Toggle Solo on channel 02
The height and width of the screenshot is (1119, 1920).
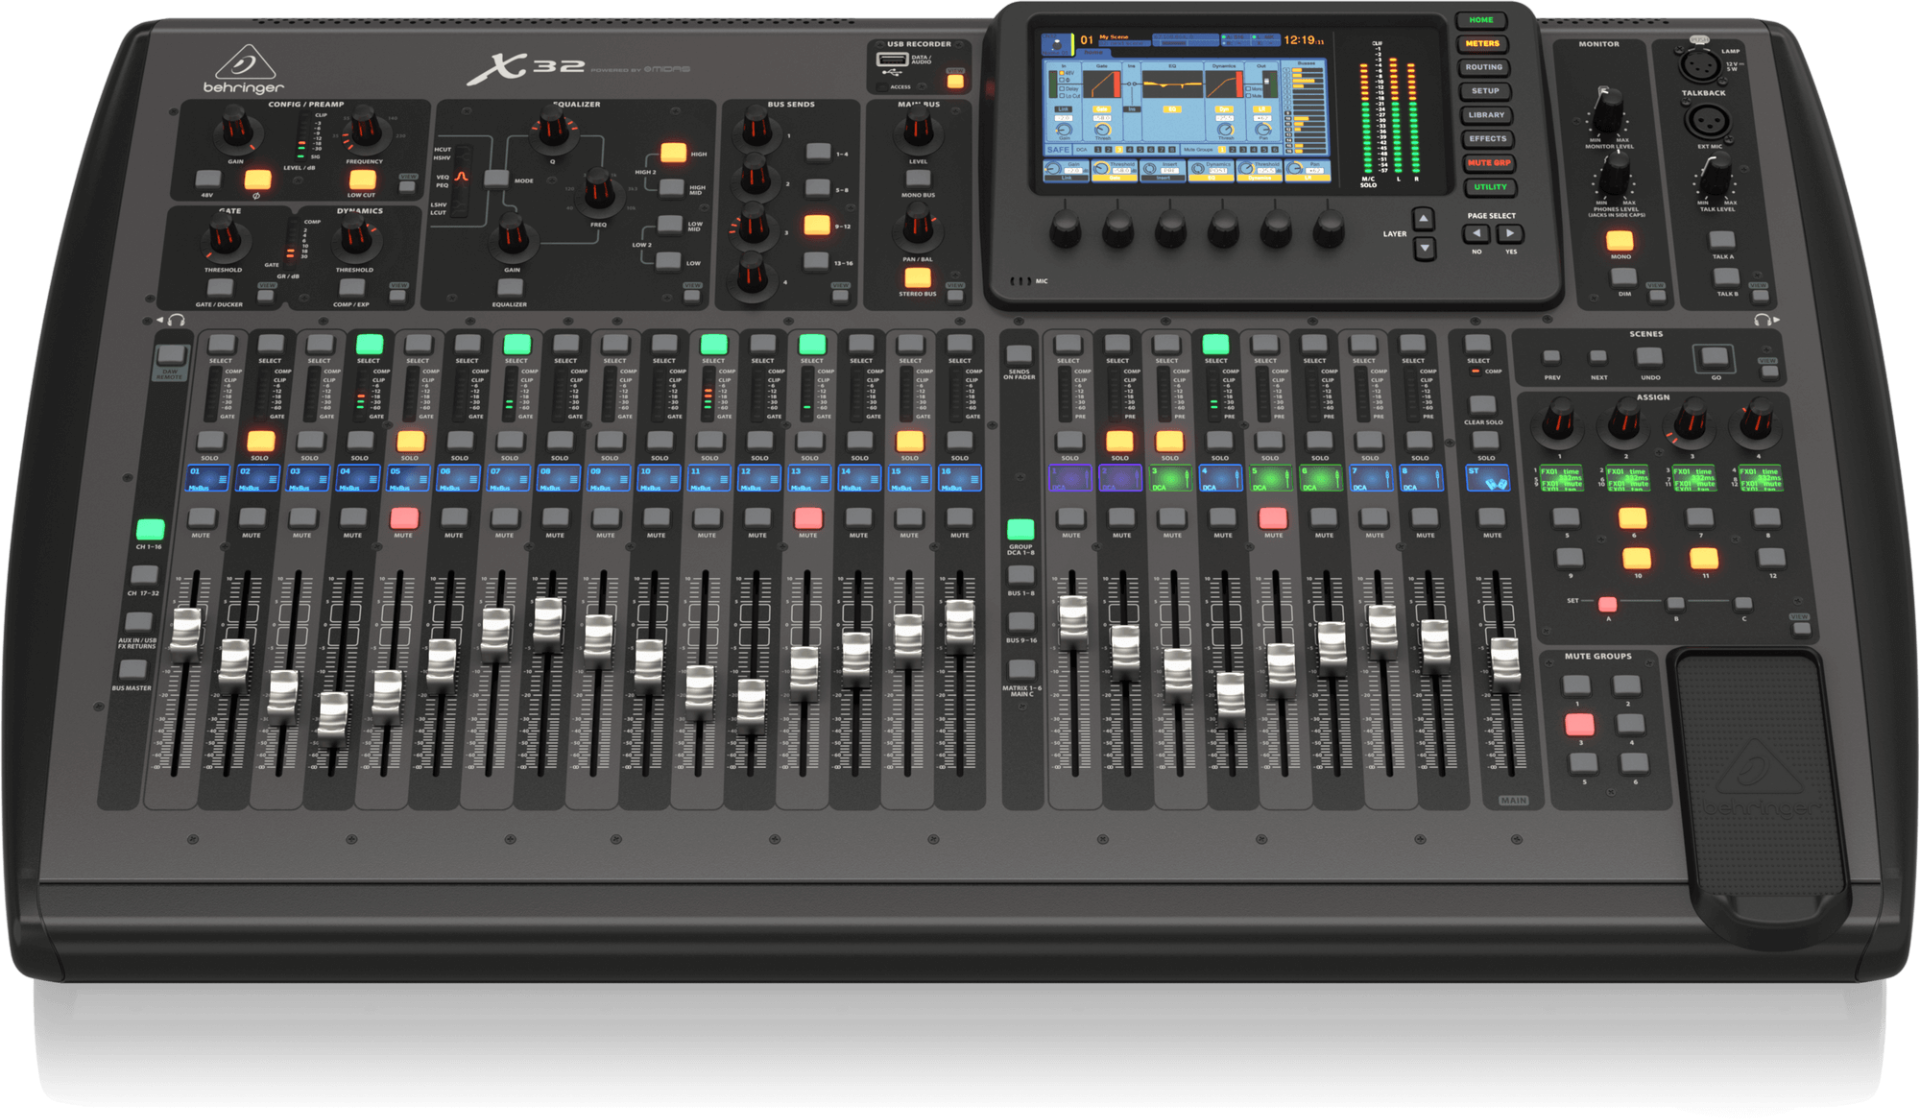click(x=260, y=440)
